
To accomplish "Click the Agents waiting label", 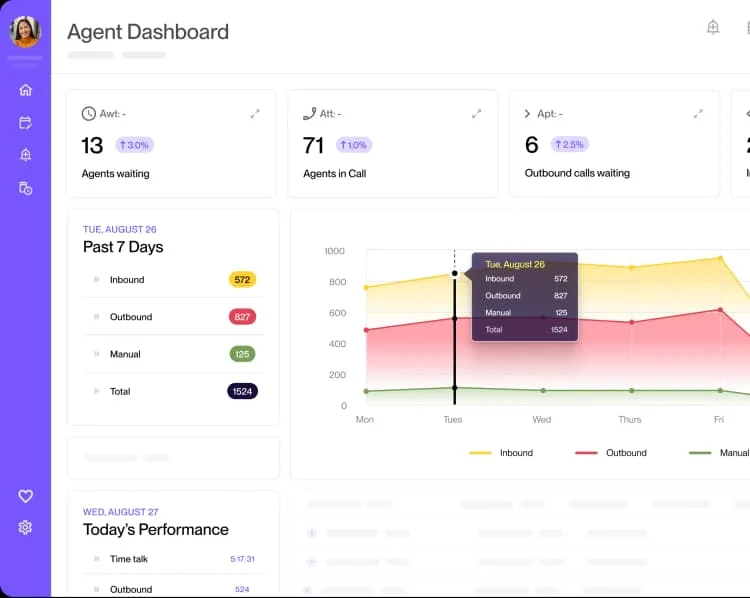I will (115, 174).
